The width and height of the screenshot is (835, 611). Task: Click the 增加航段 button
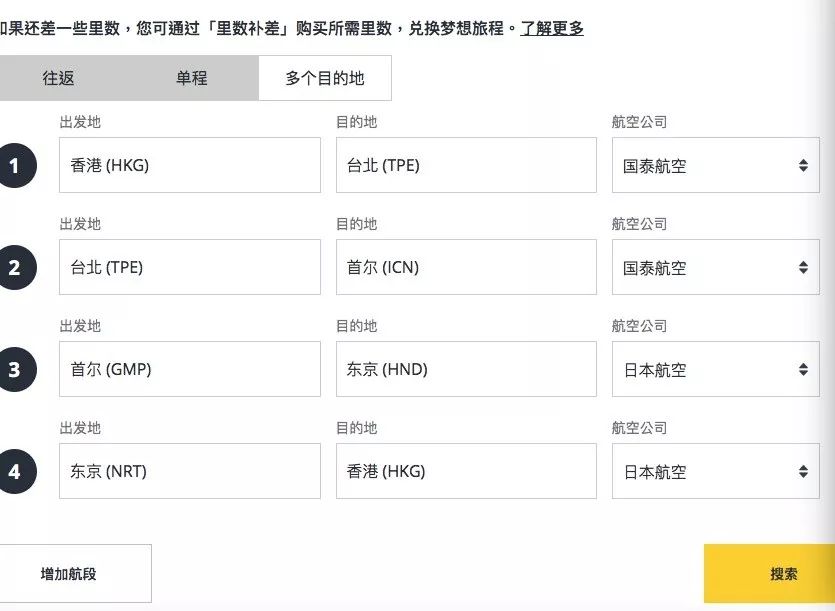pos(69,574)
